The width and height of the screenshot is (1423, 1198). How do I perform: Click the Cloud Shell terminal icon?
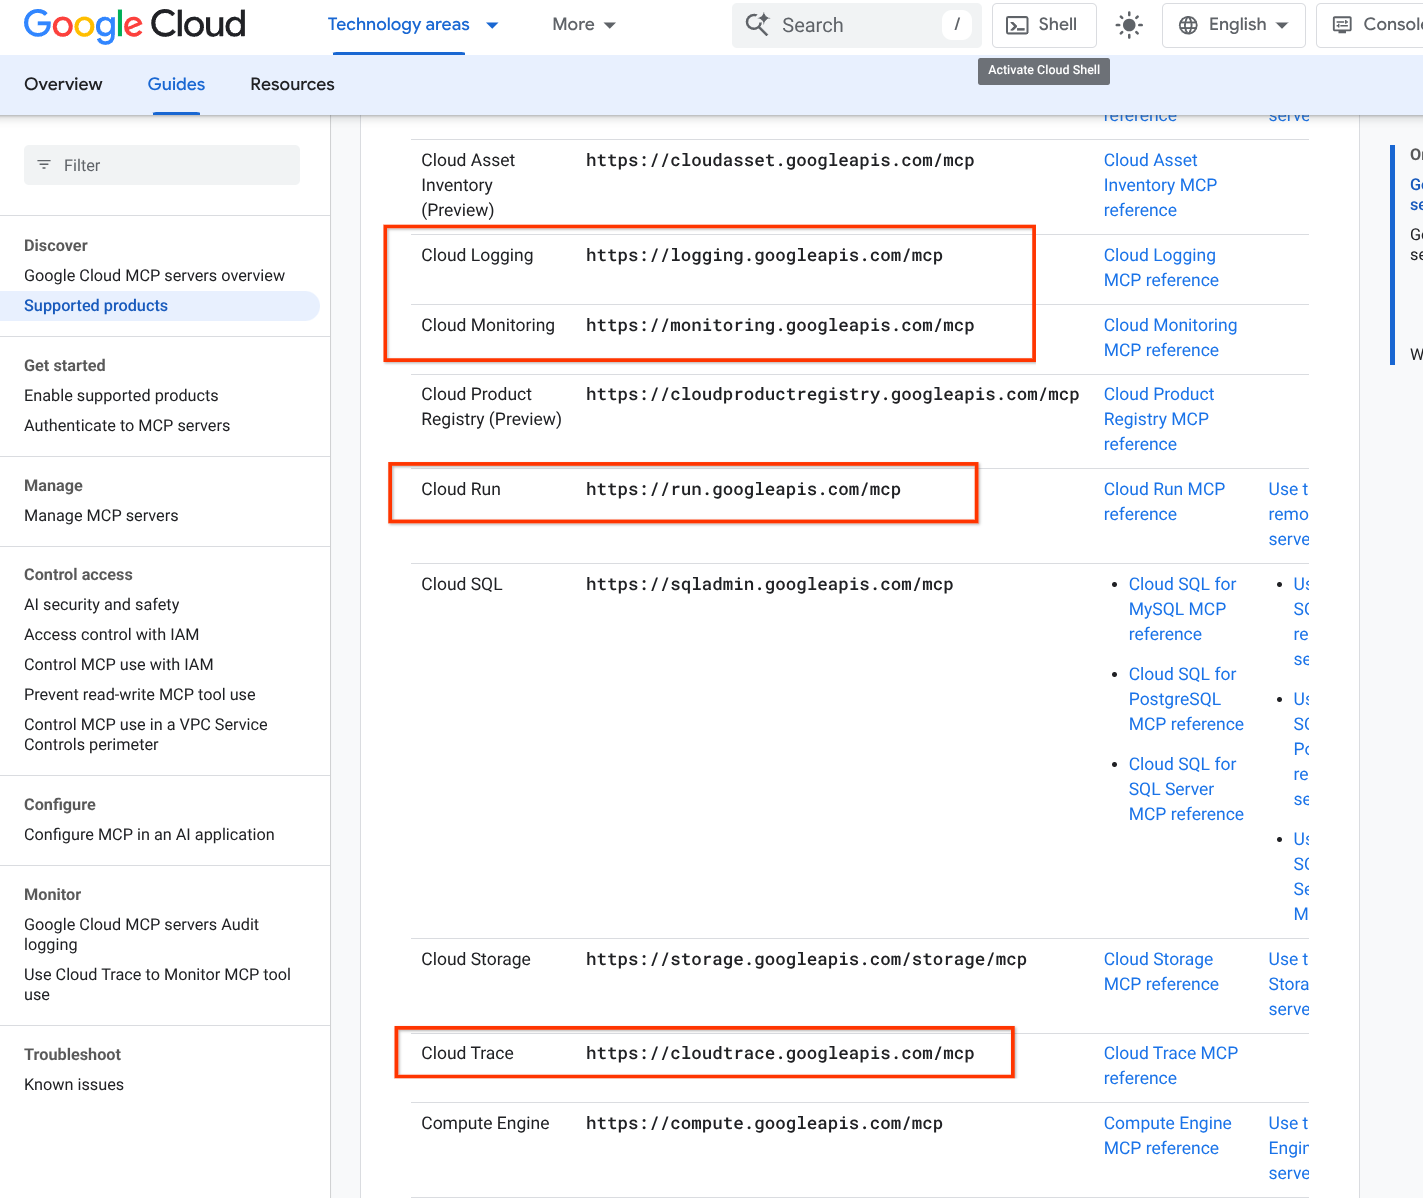[1017, 25]
